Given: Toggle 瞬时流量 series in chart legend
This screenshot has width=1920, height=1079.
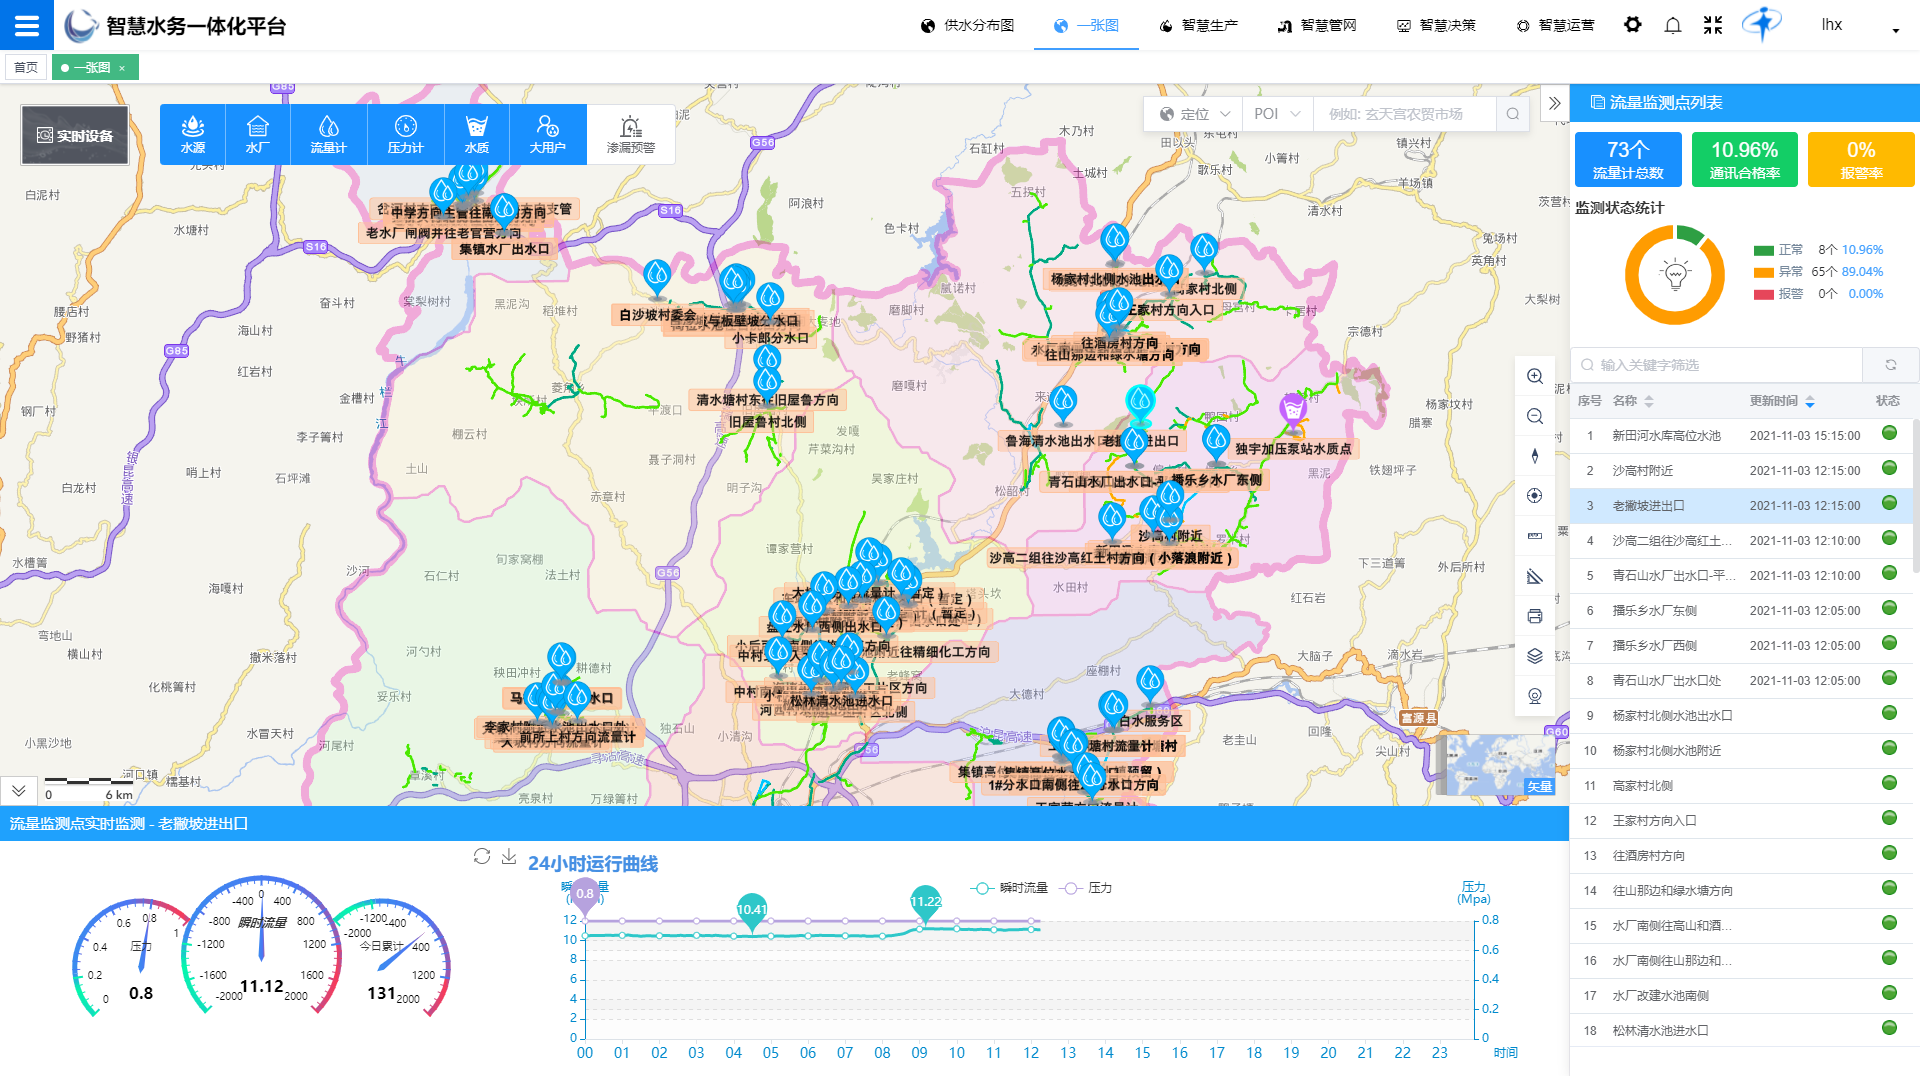Looking at the screenshot, I should pos(1009,888).
